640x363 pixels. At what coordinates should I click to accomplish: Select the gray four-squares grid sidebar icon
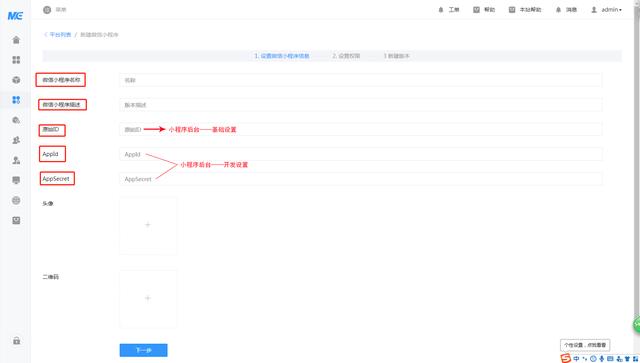(16, 60)
